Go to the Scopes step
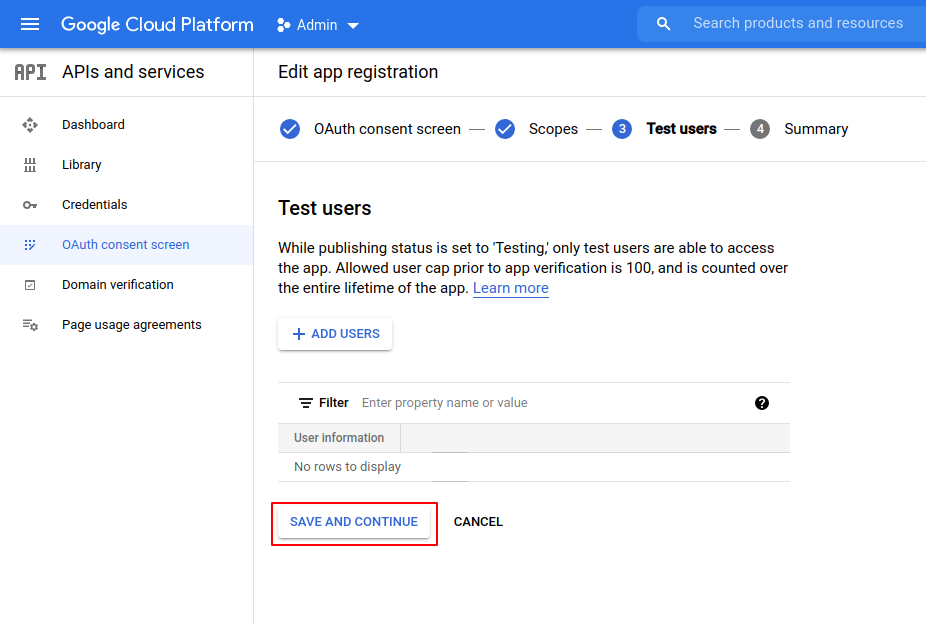 pos(552,129)
